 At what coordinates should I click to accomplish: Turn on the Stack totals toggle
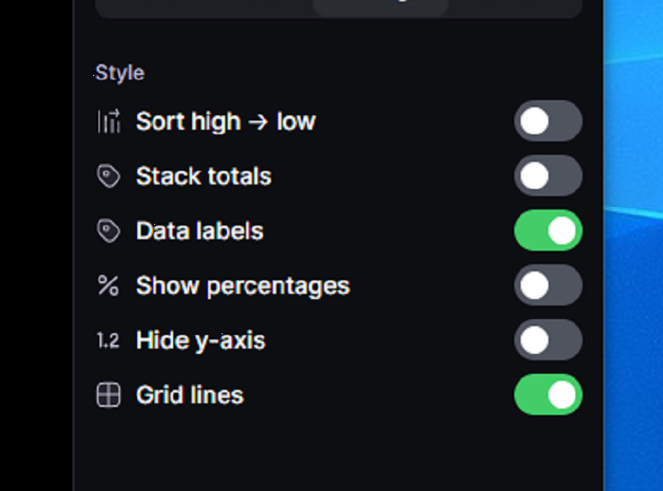pos(548,176)
